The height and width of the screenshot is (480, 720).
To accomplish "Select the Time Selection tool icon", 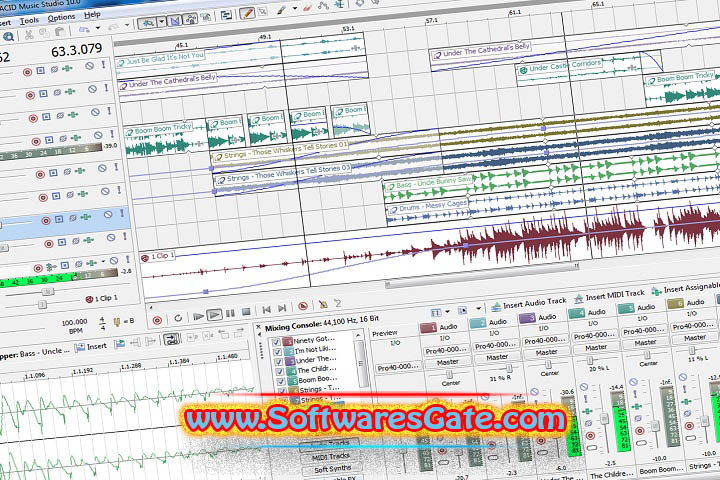I will (x=339, y=4).
